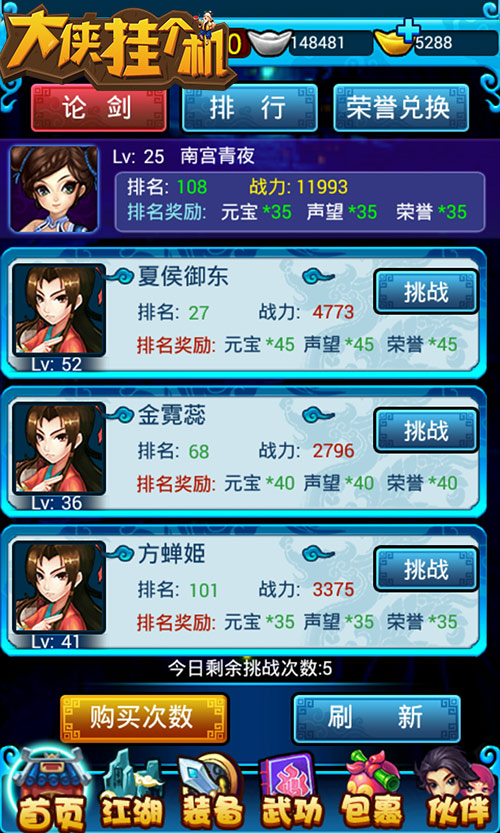Open the 武功 martial arts book icon
500x833 pixels.
292,792
